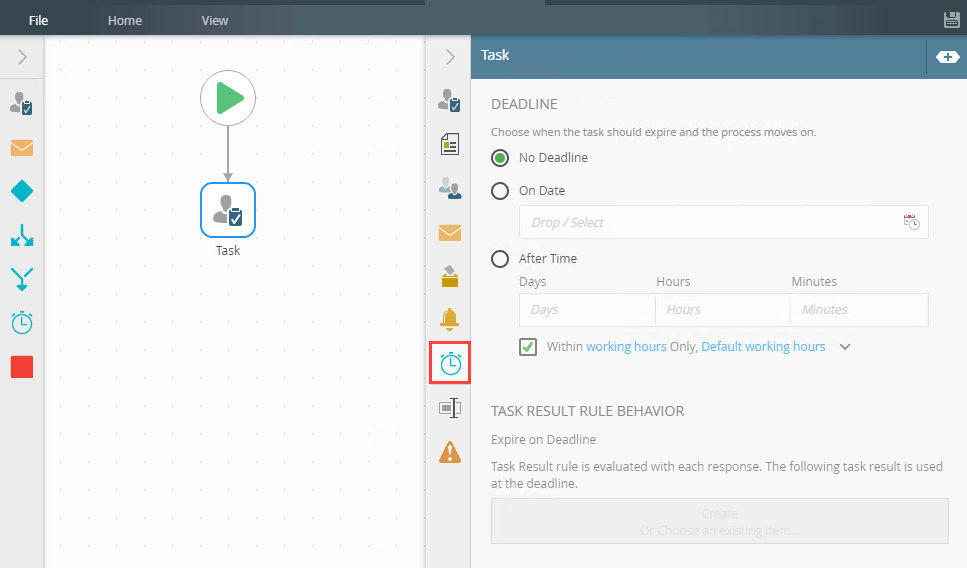Open the Properties text-cursor tab

pyautogui.click(x=450, y=408)
